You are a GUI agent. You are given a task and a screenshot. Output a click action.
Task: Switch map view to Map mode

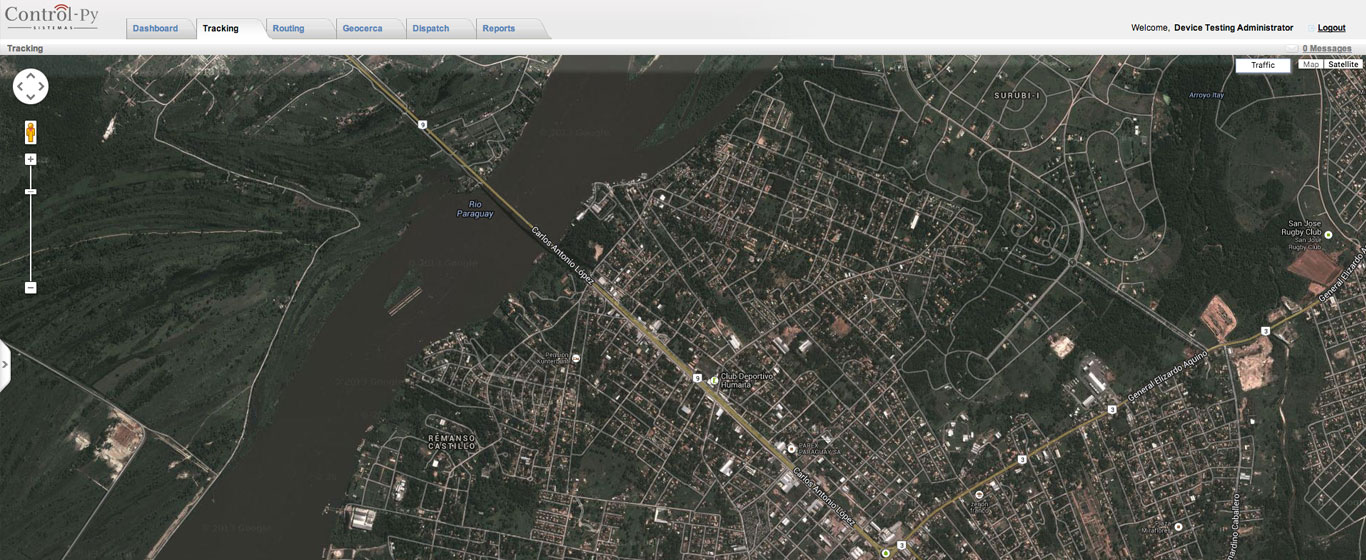click(x=1310, y=64)
